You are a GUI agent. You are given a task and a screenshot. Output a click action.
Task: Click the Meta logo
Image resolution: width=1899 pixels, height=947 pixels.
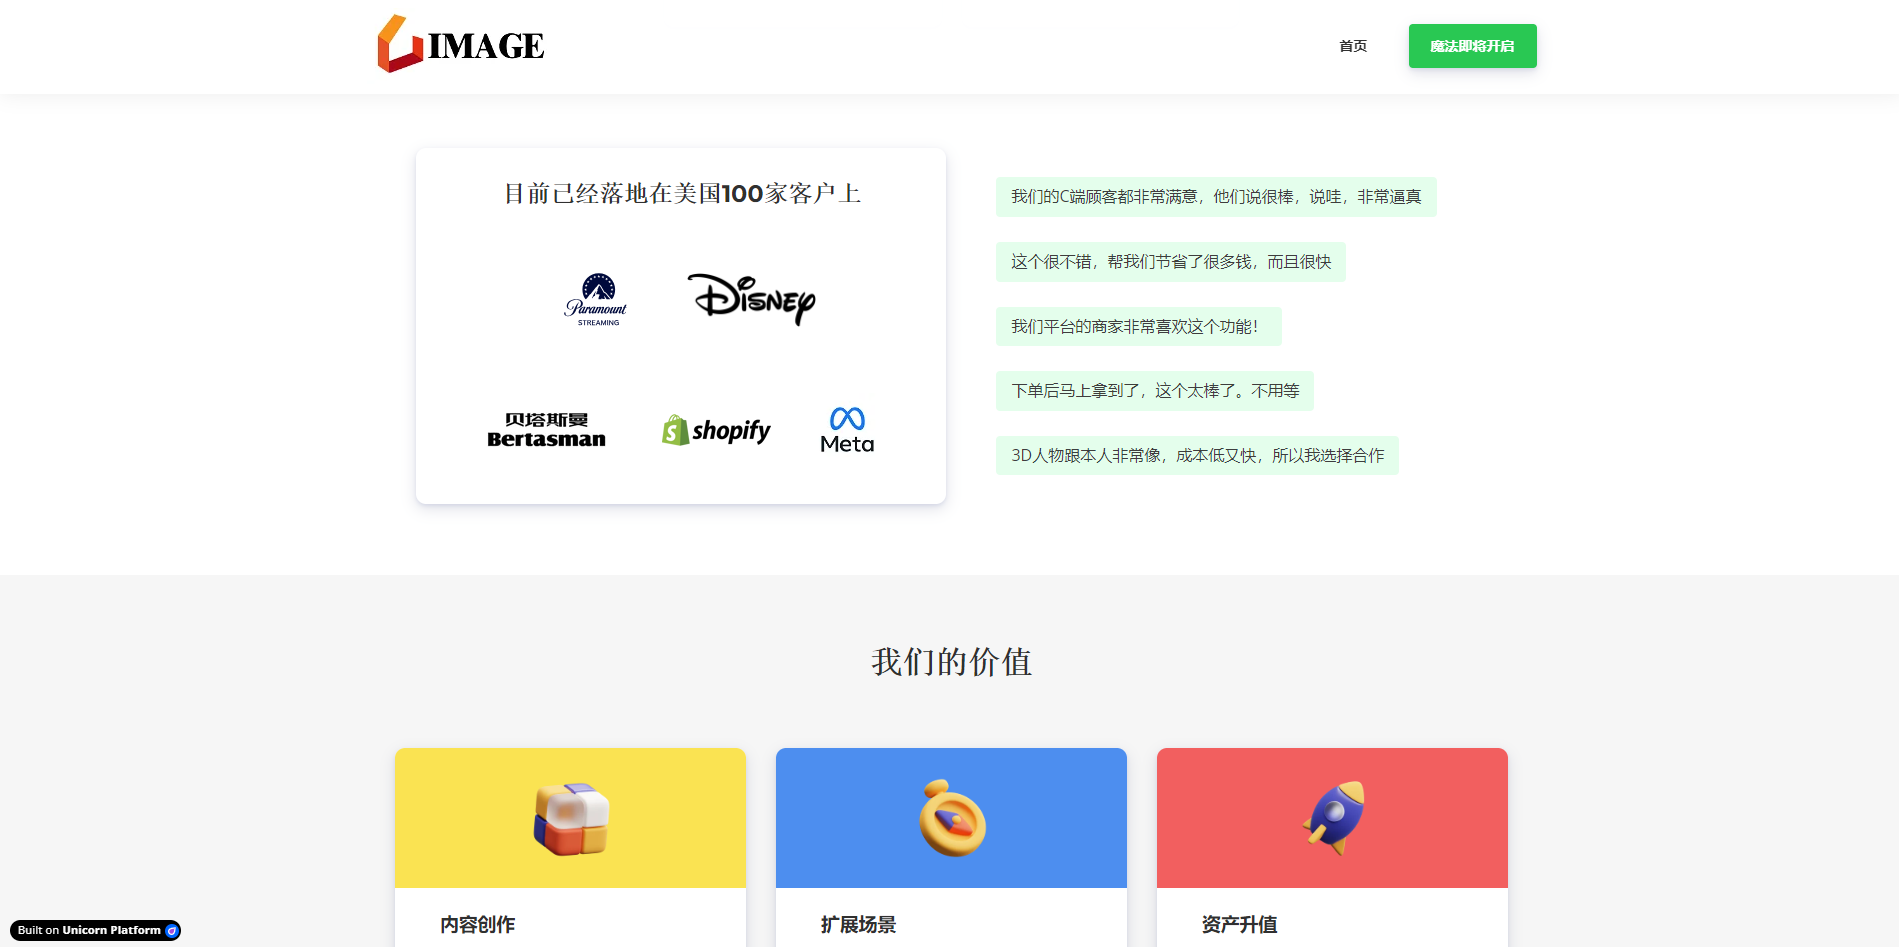click(847, 430)
